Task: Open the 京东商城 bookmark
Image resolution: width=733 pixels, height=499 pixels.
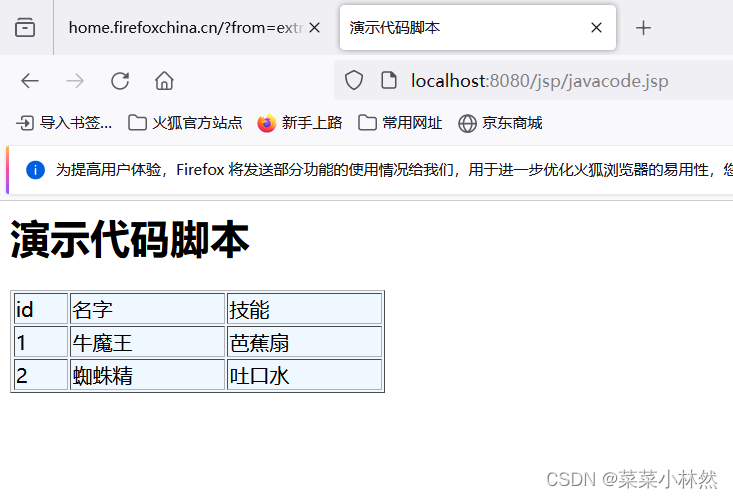Action: 500,123
